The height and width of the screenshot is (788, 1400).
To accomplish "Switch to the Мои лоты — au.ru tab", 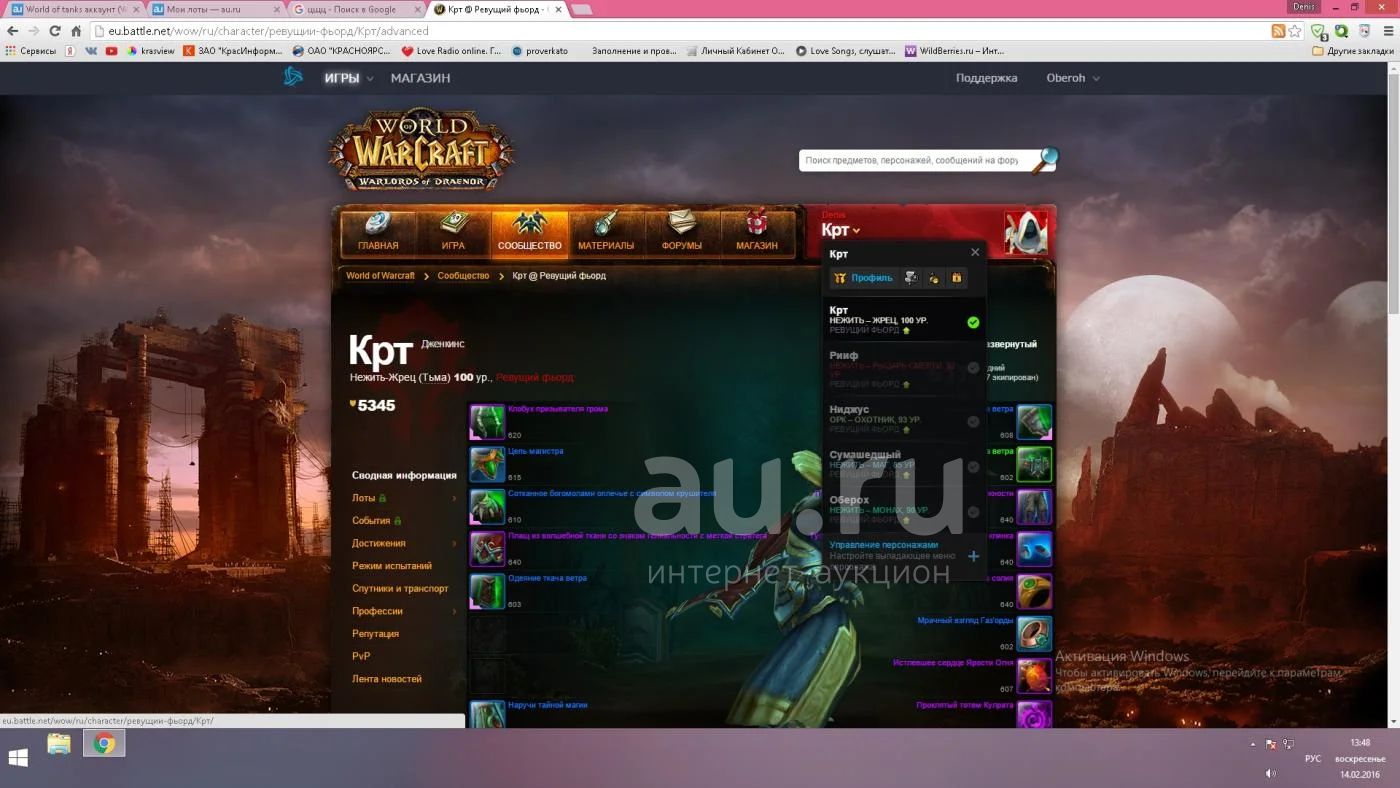I will click(x=214, y=9).
